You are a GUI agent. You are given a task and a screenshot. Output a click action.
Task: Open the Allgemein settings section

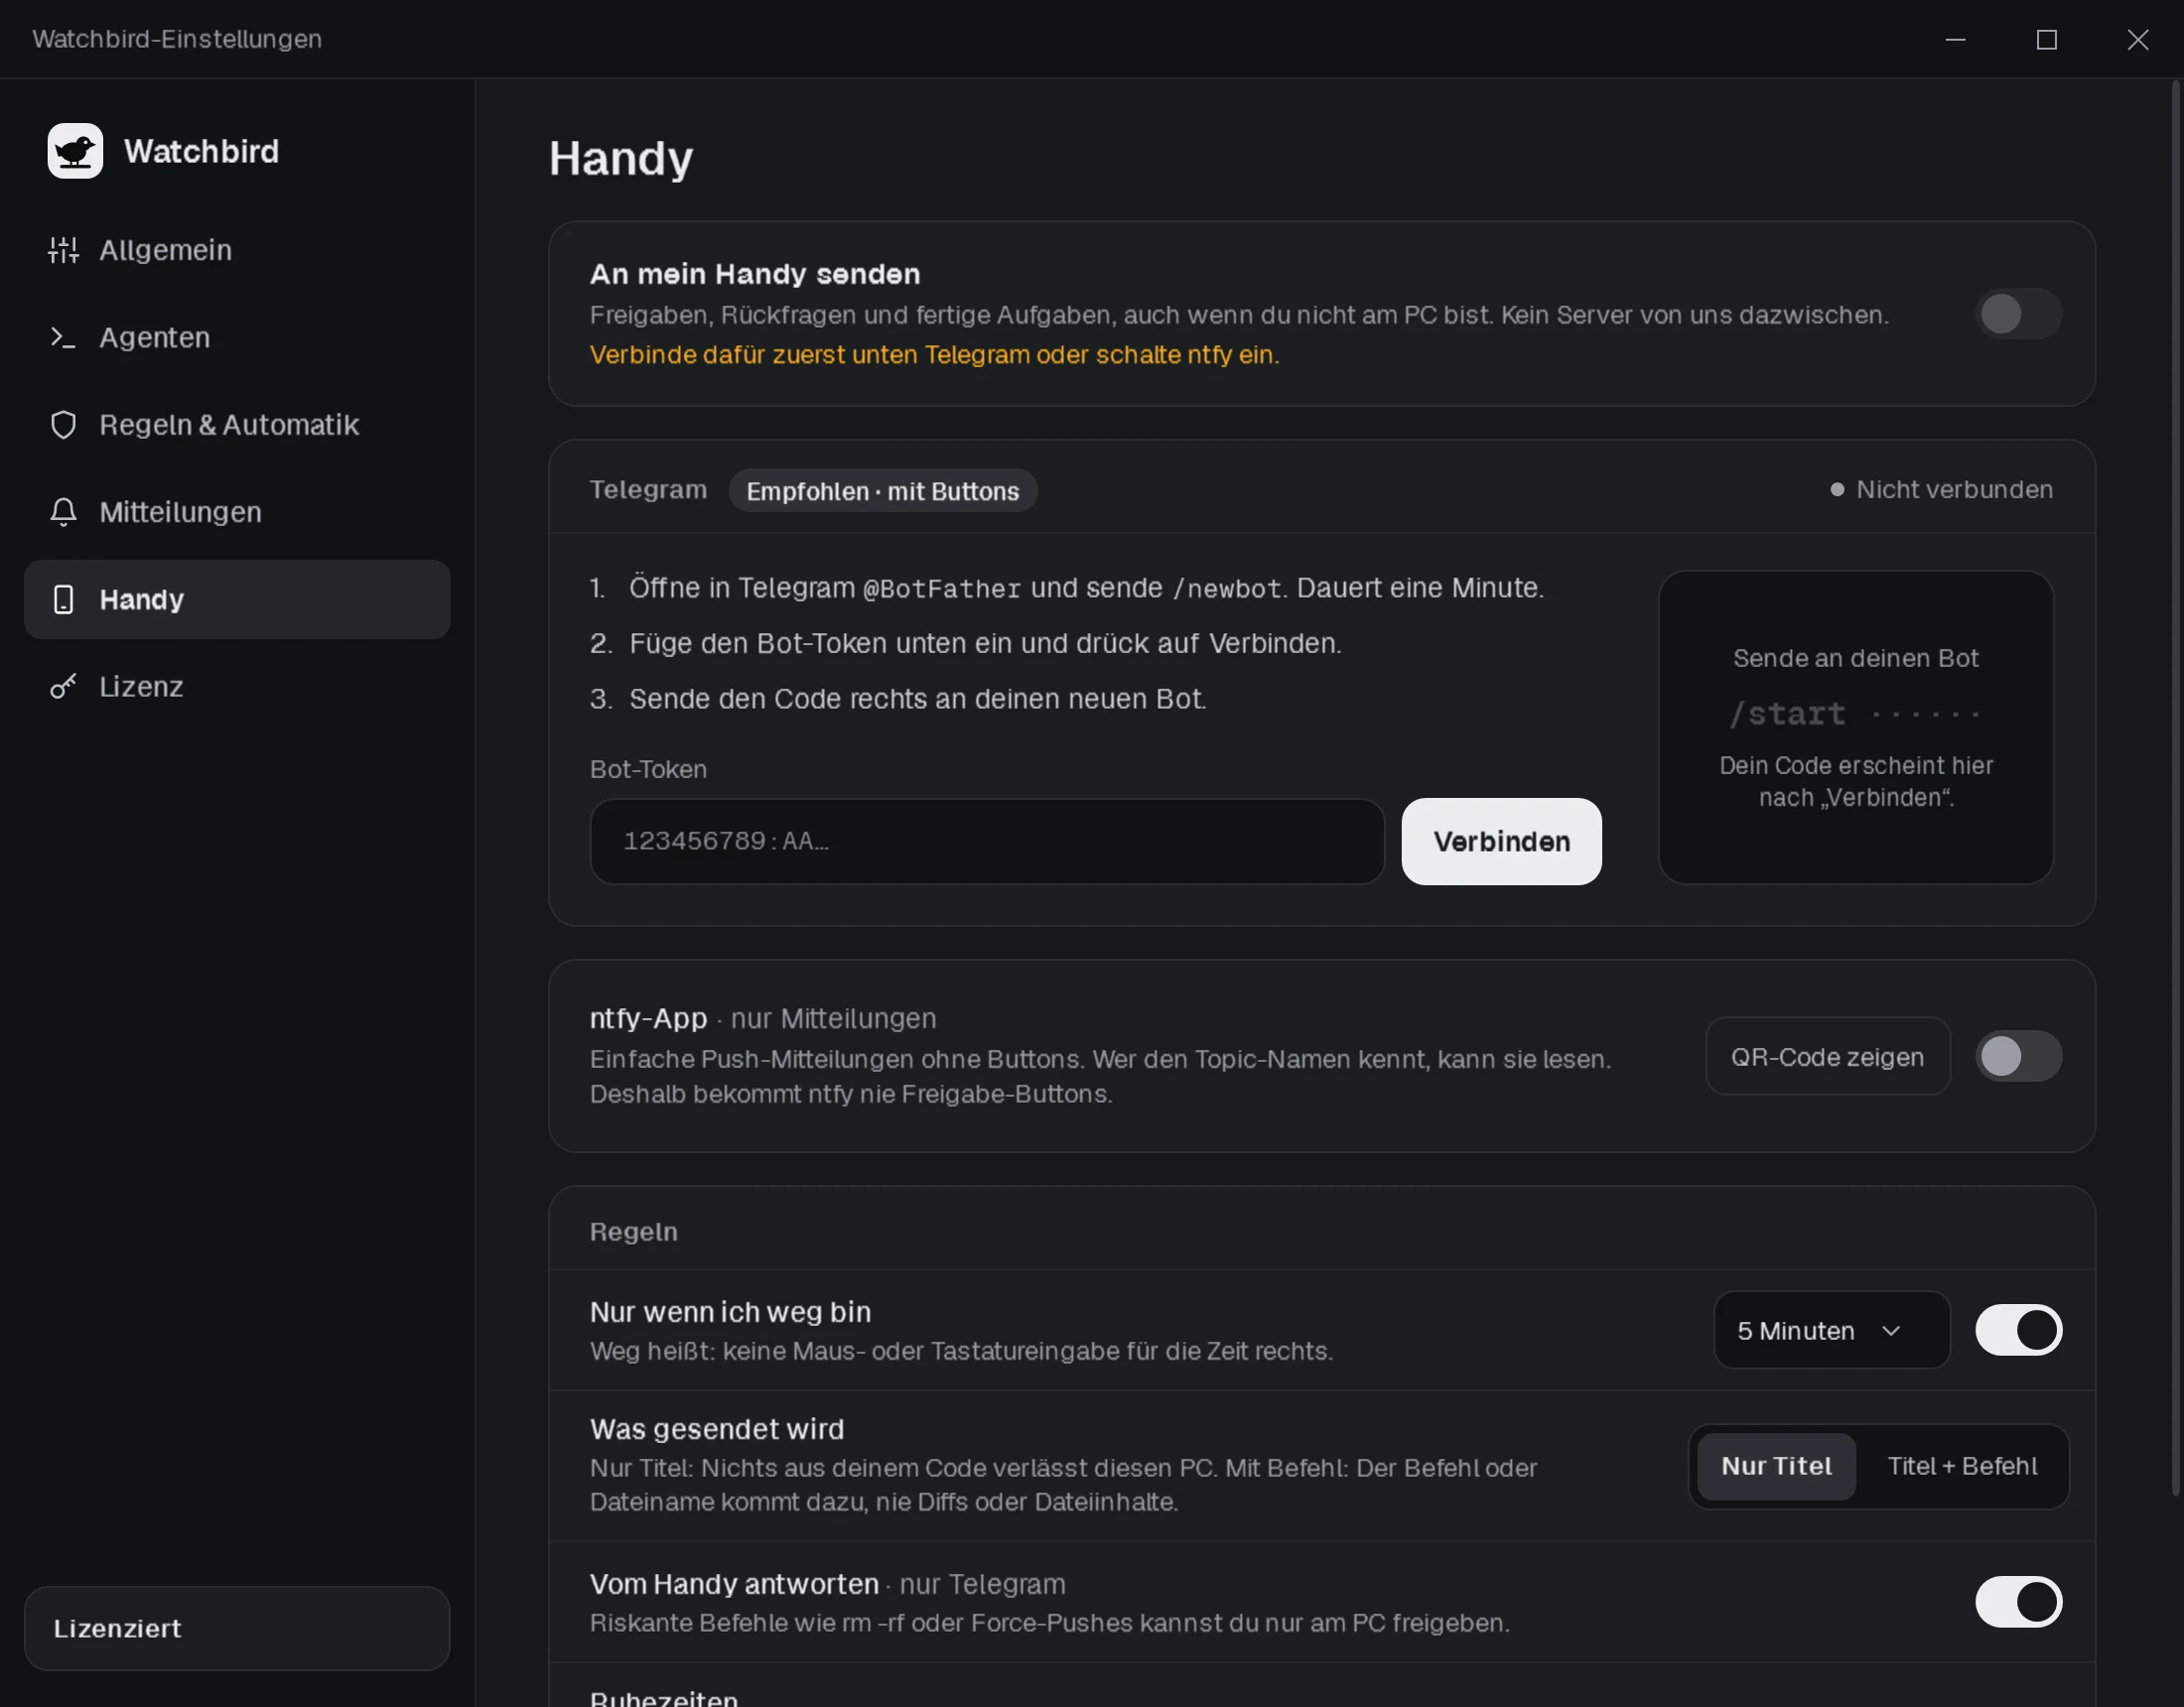click(x=237, y=250)
